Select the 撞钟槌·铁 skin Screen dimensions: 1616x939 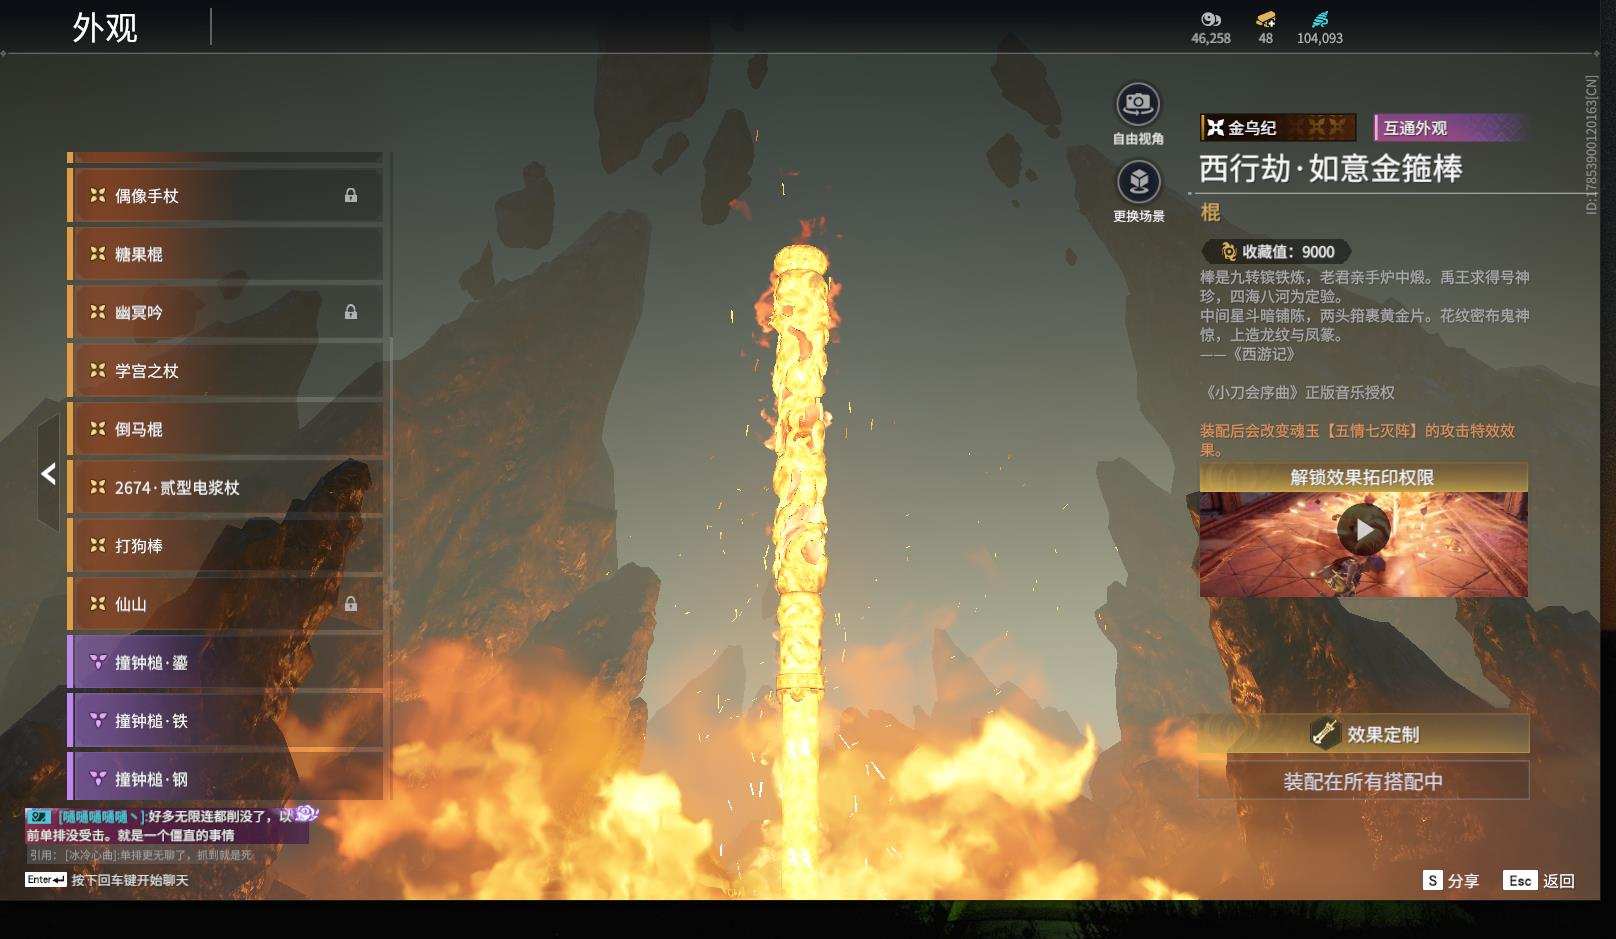click(x=225, y=721)
